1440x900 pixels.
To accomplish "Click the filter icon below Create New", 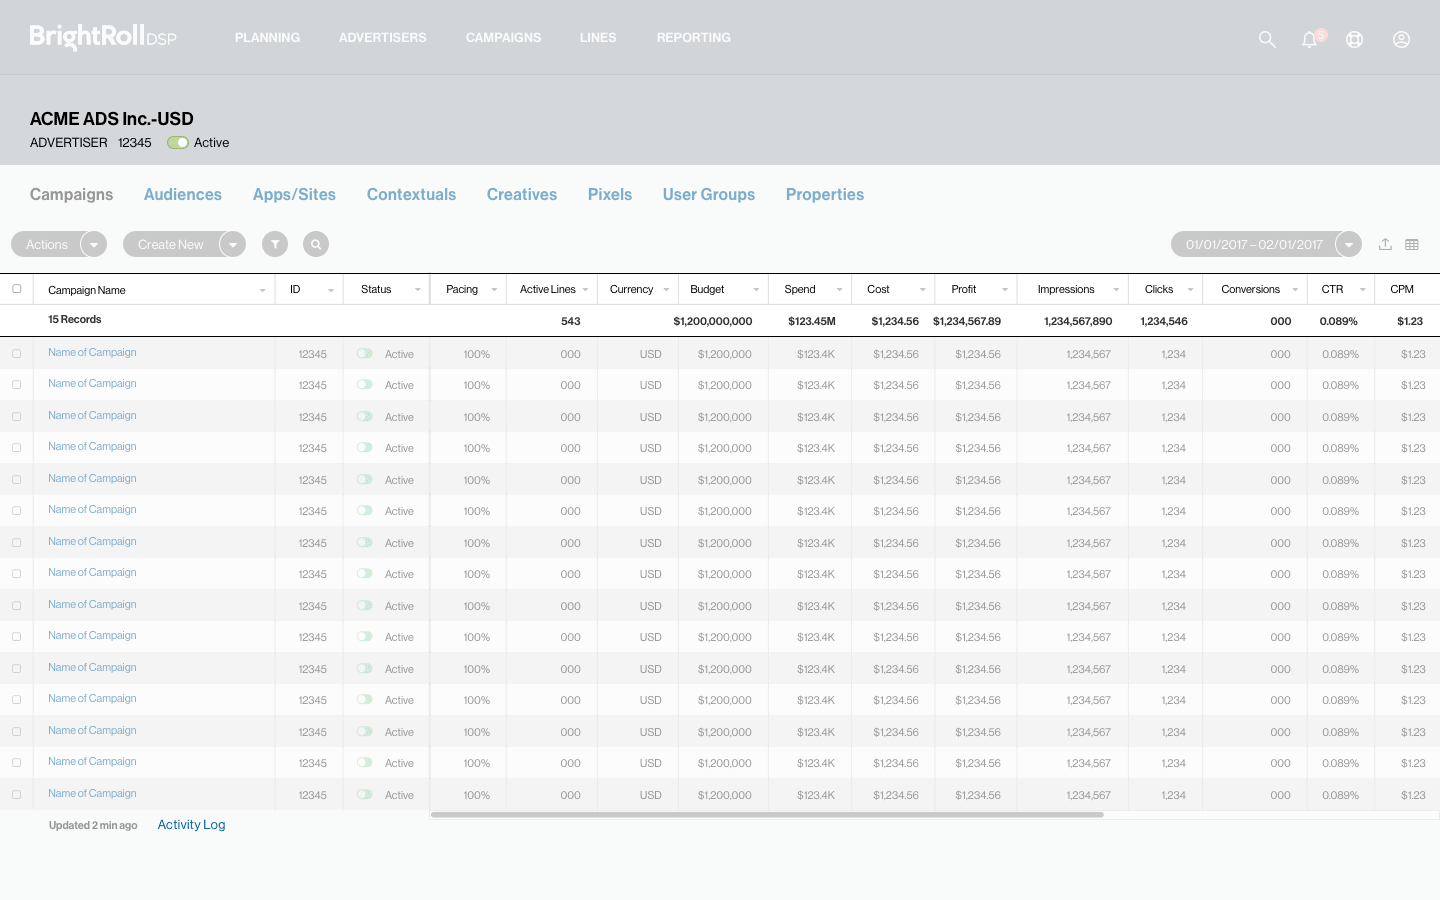I will click(275, 243).
